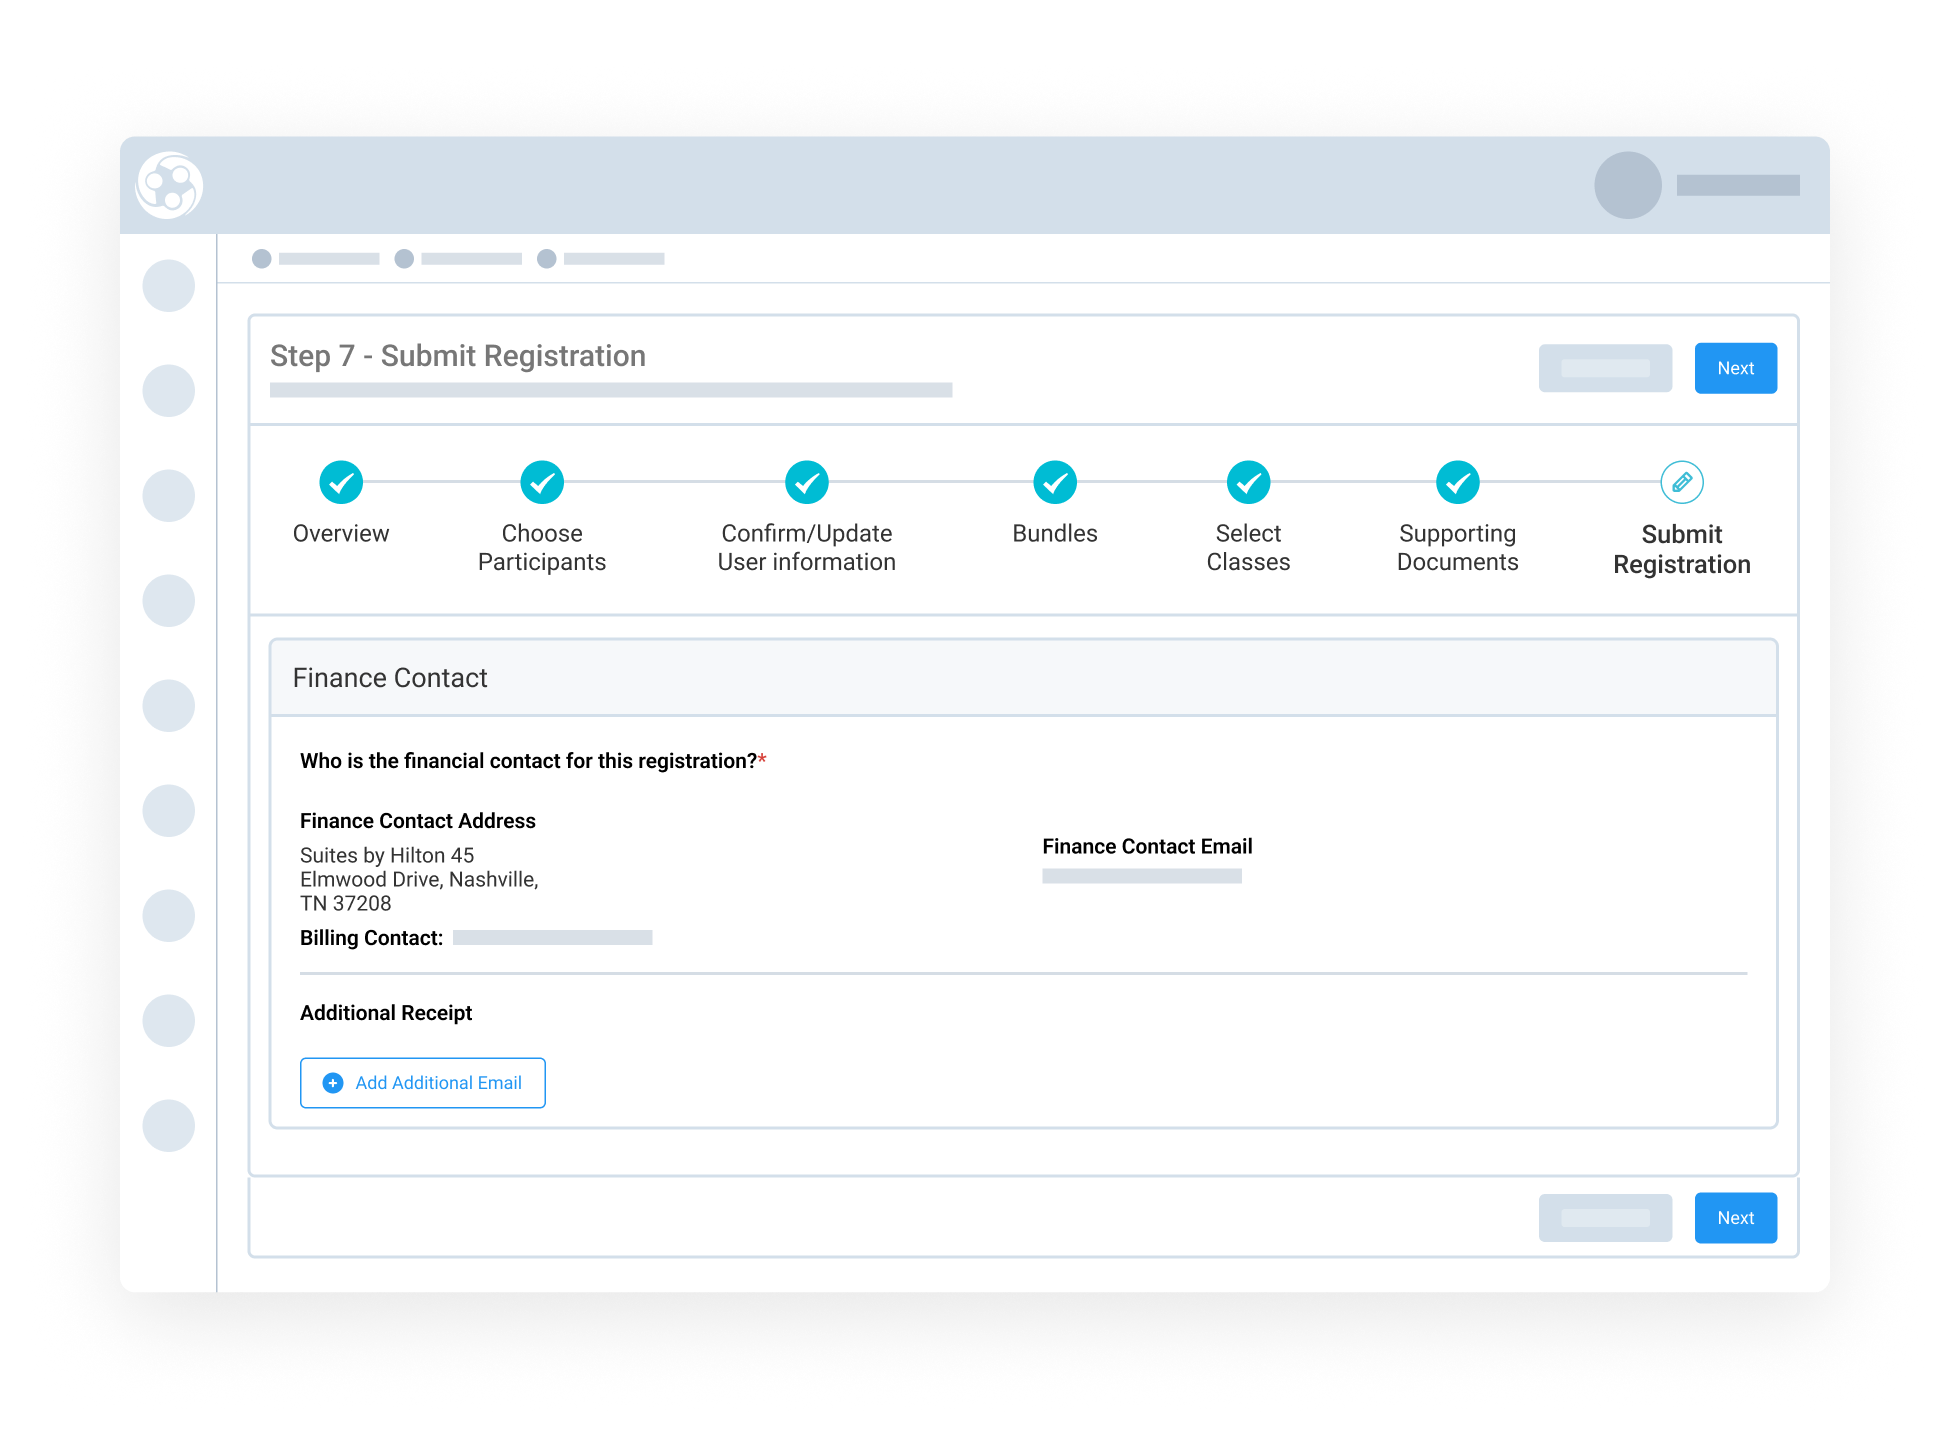
Task: Click the Supporting Documents step checkmark
Action: point(1458,482)
